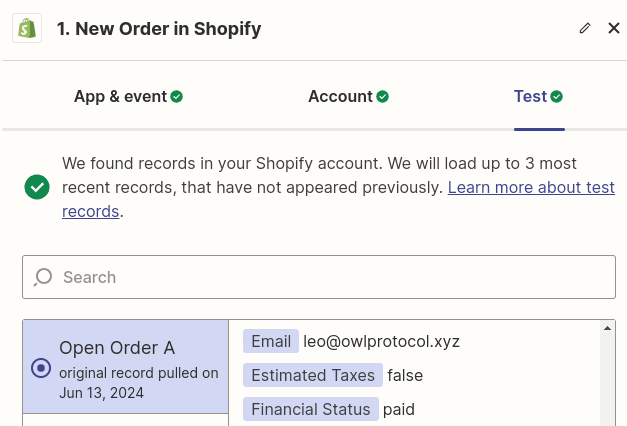Screen dimensions: 627x426
Task: Click the green check beside Test tab
Action: click(x=557, y=97)
